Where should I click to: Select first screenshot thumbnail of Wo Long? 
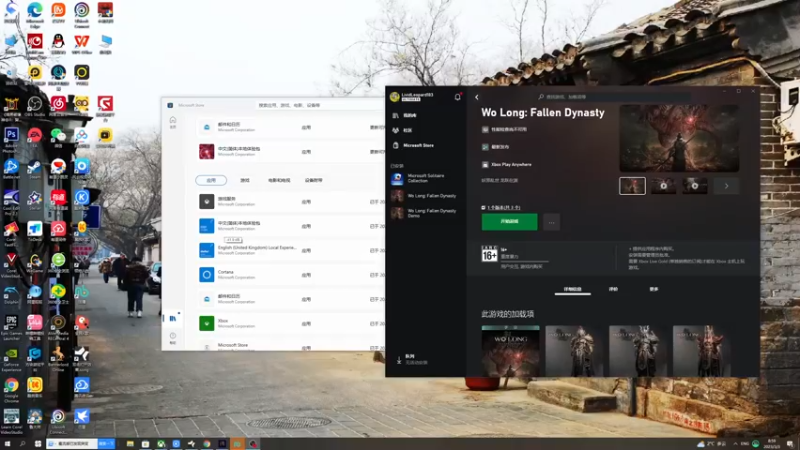pyautogui.click(x=632, y=186)
